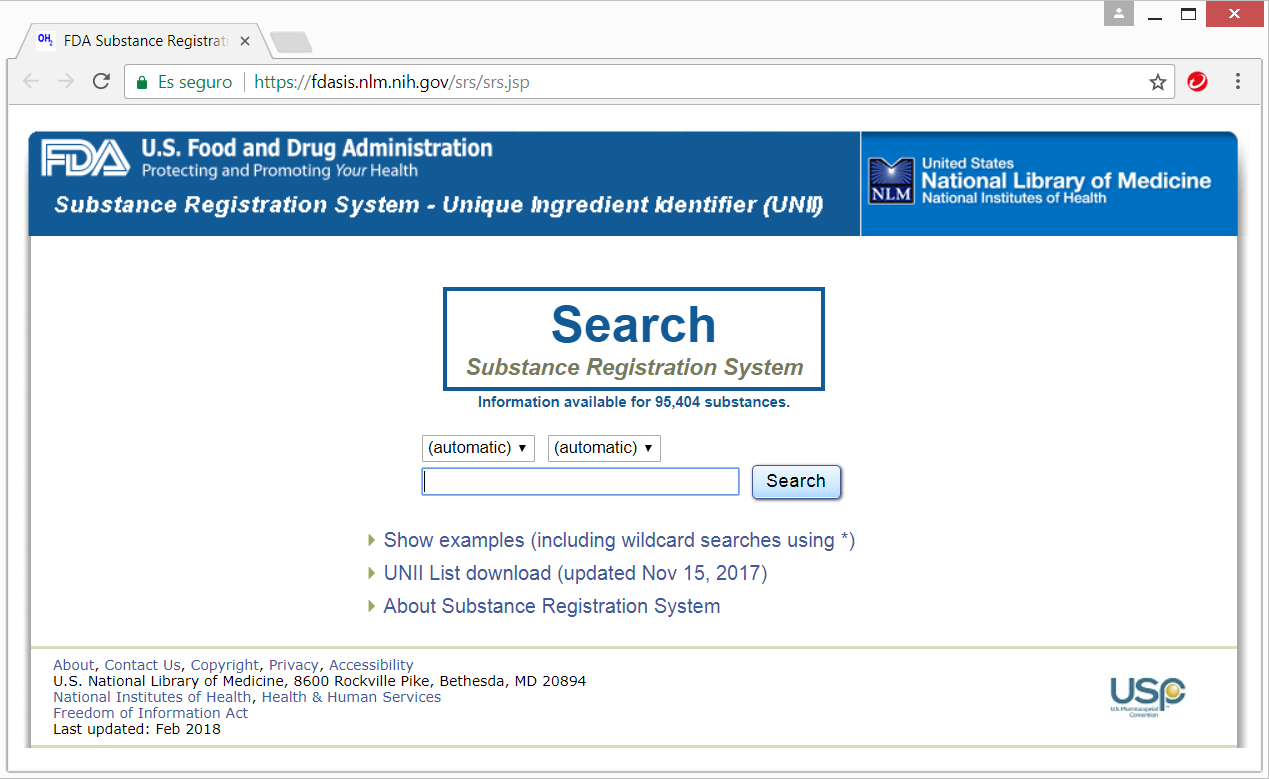Click the Search button
The width and height of the screenshot is (1269, 779).
coord(796,481)
